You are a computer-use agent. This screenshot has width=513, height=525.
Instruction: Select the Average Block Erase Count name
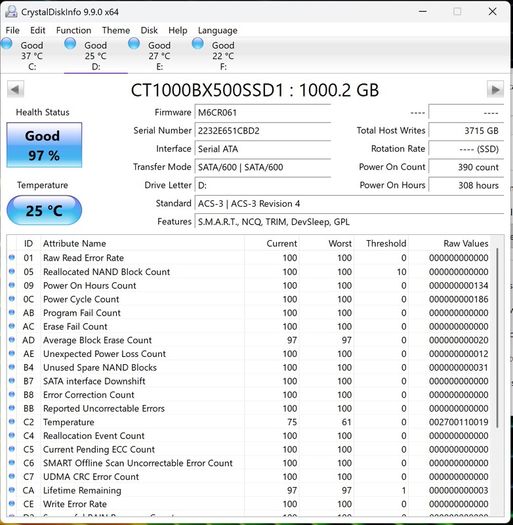tap(97, 340)
